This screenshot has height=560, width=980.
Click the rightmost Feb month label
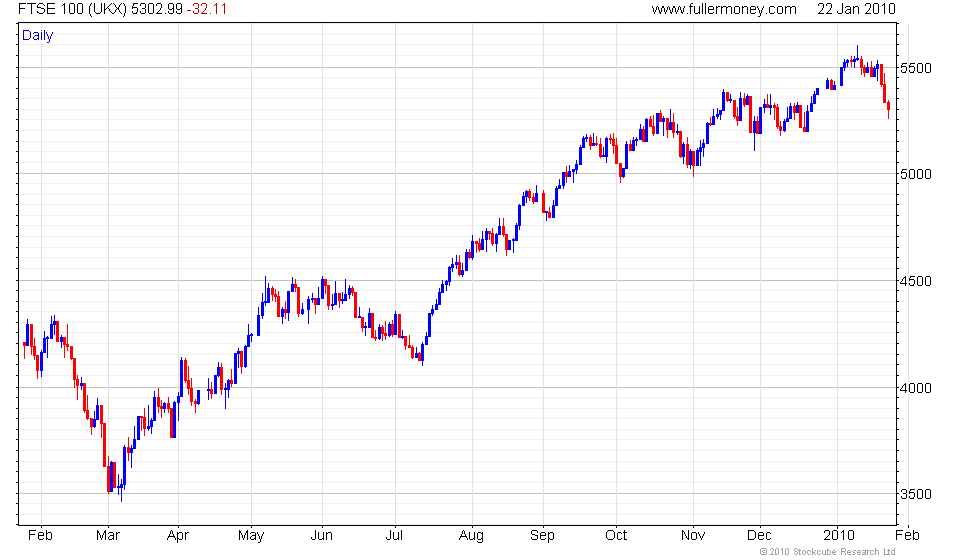907,536
